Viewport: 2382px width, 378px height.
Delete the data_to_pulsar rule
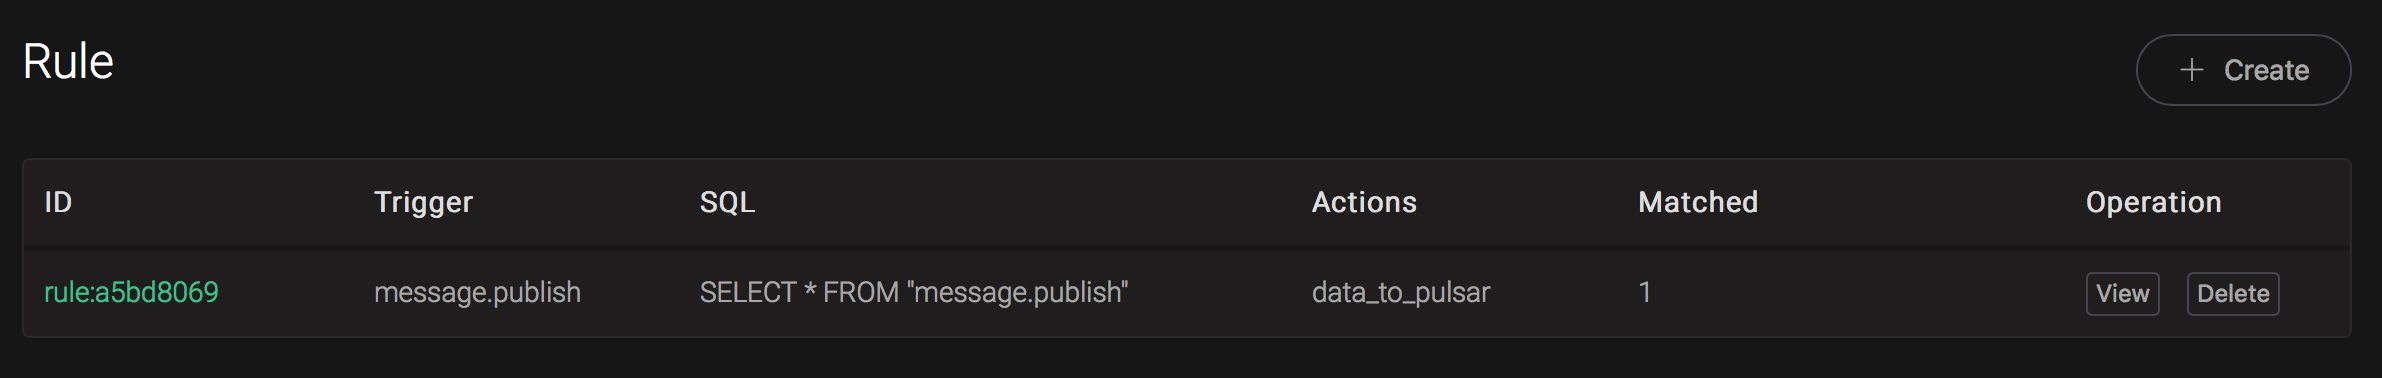pyautogui.click(x=2232, y=294)
